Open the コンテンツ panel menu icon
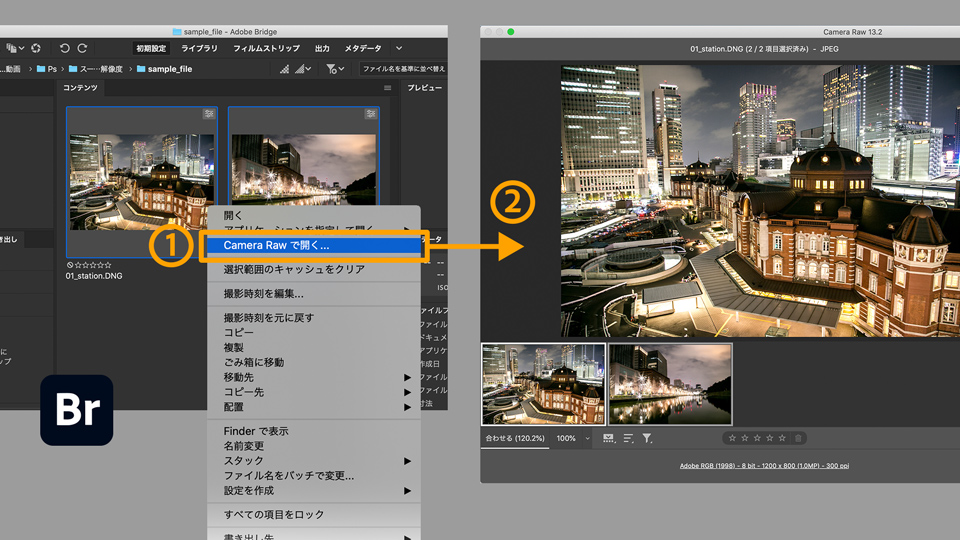Image resolution: width=960 pixels, height=540 pixels. 388,88
